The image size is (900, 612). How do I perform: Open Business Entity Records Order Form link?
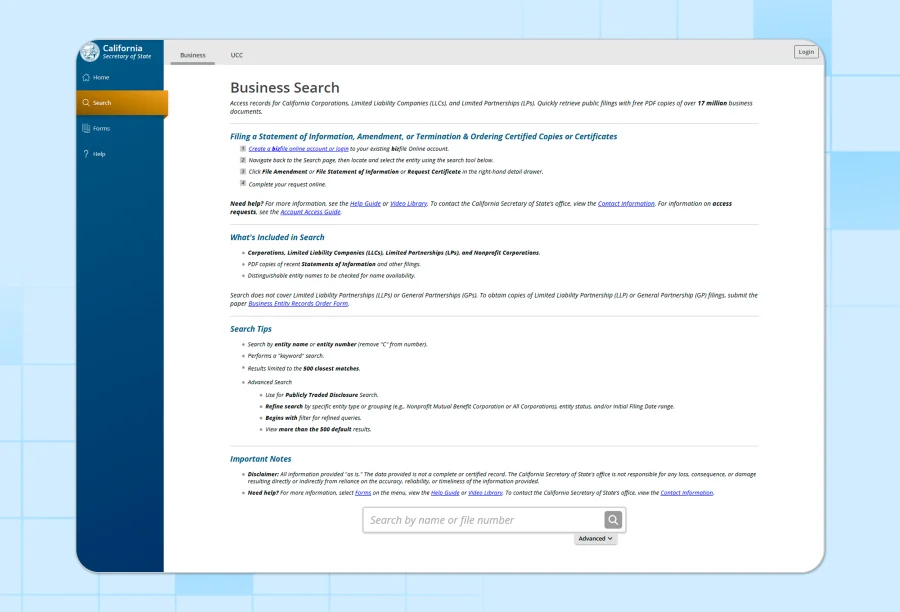(x=298, y=303)
